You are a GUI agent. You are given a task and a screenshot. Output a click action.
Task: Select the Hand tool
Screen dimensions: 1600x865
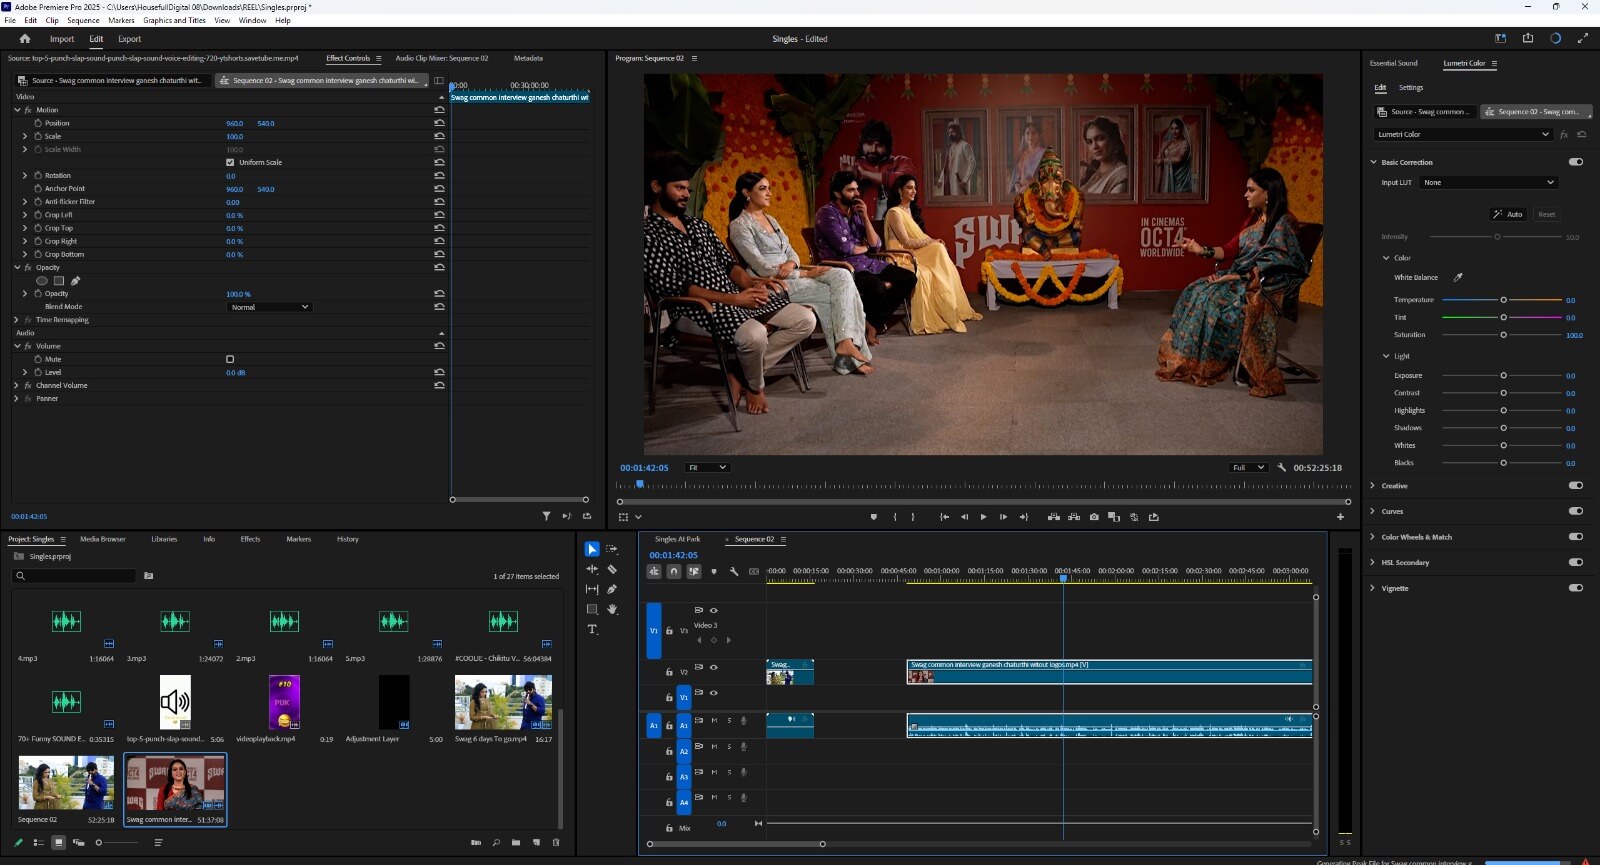[x=612, y=609]
